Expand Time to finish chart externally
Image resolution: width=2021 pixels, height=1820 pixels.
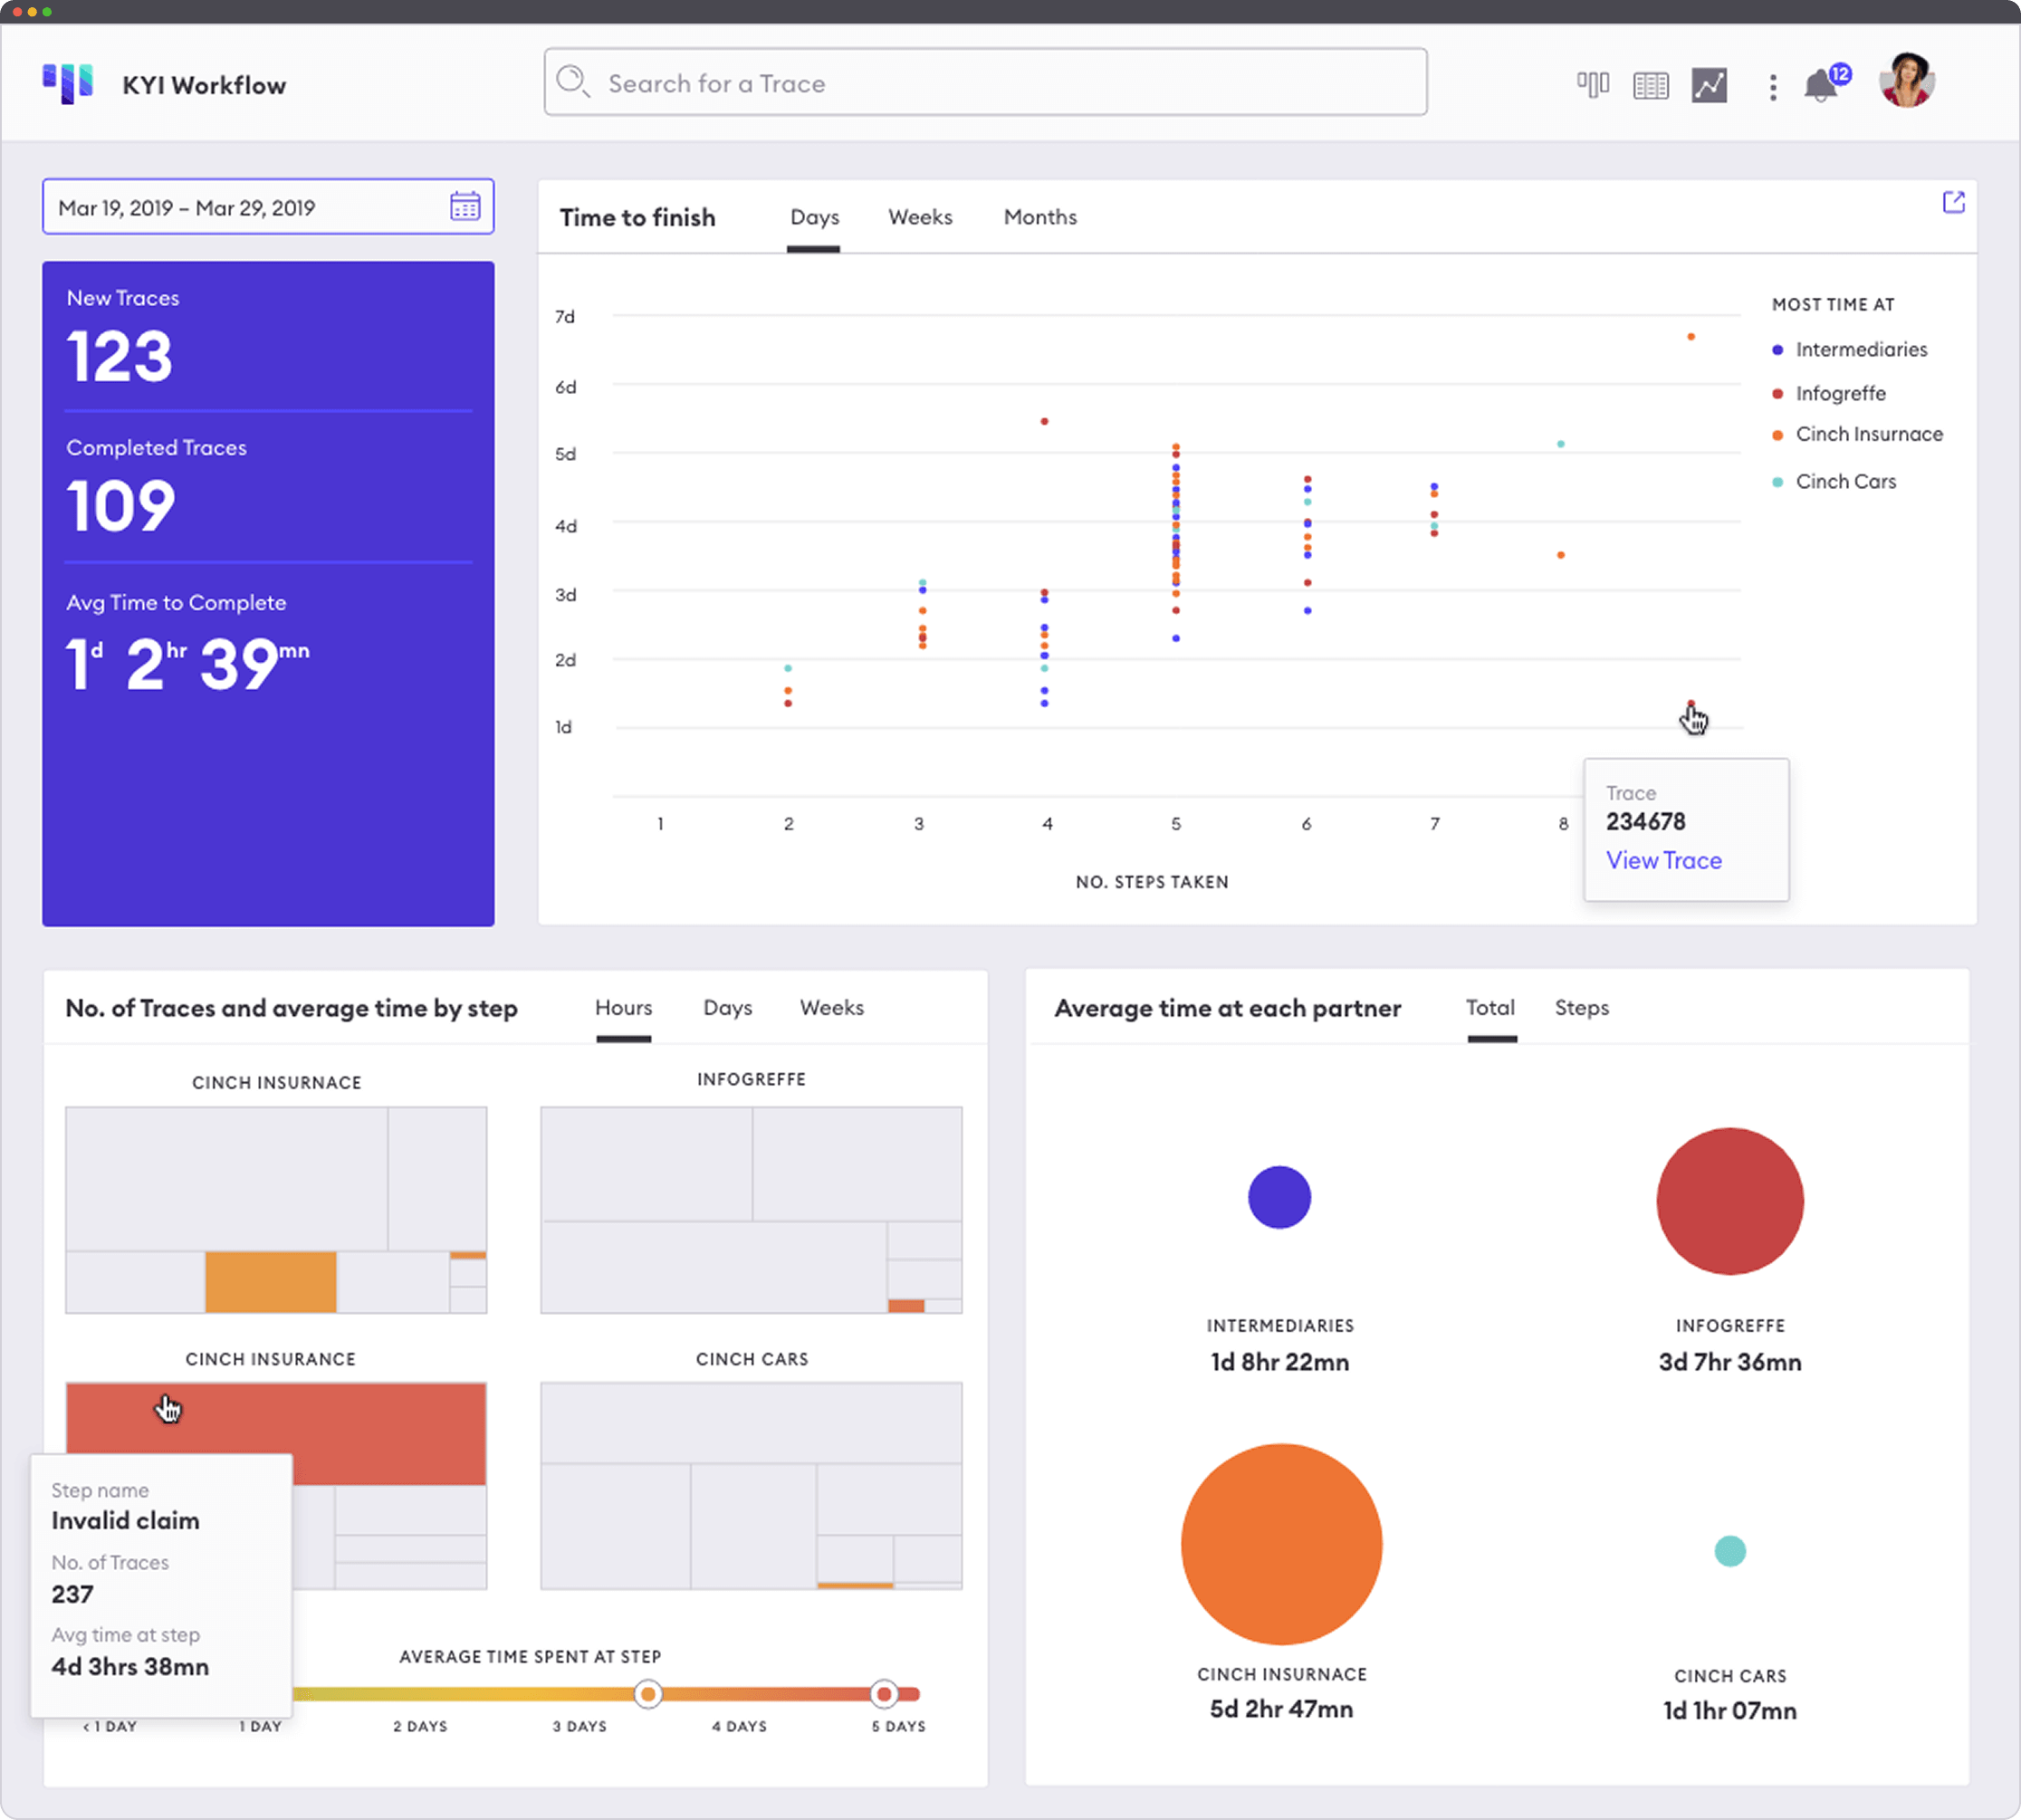[1953, 203]
